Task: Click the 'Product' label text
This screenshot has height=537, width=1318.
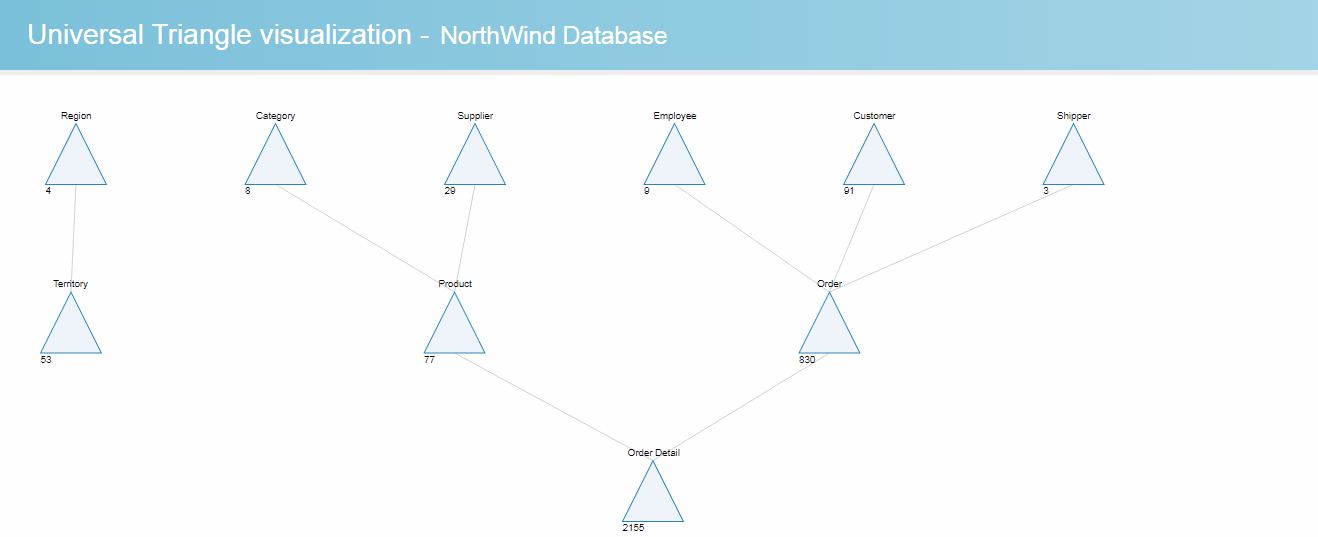Action: 455,284
